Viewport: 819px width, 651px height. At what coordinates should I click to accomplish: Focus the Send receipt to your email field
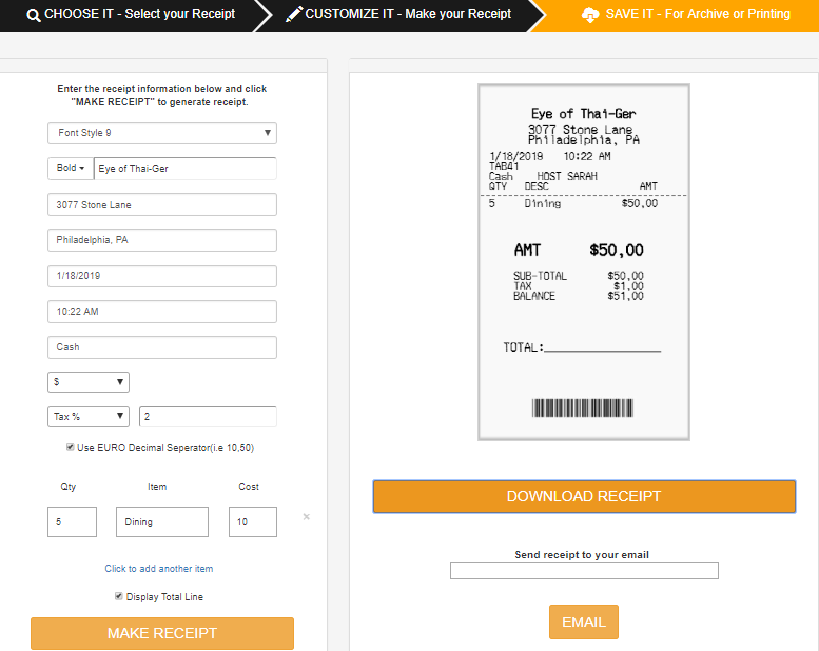tap(584, 571)
